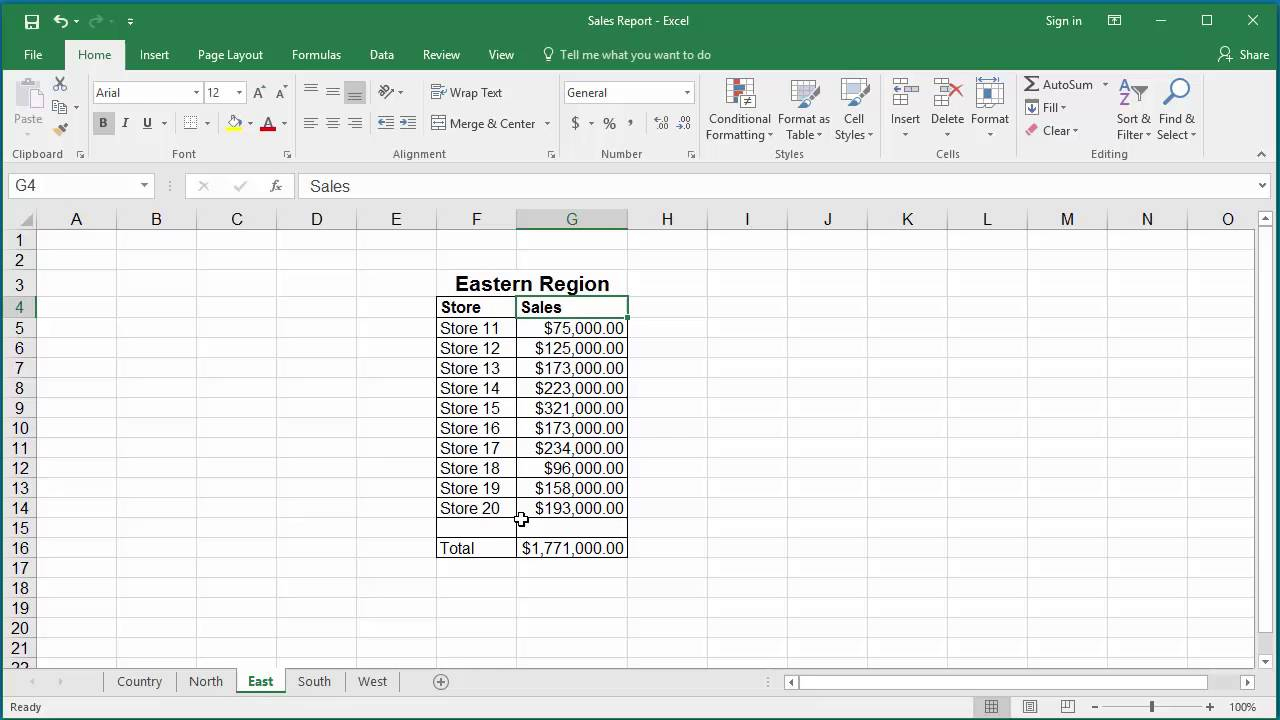Viewport: 1280px width, 720px height.
Task: Click the Format Painter brush icon
Action: 60,129
